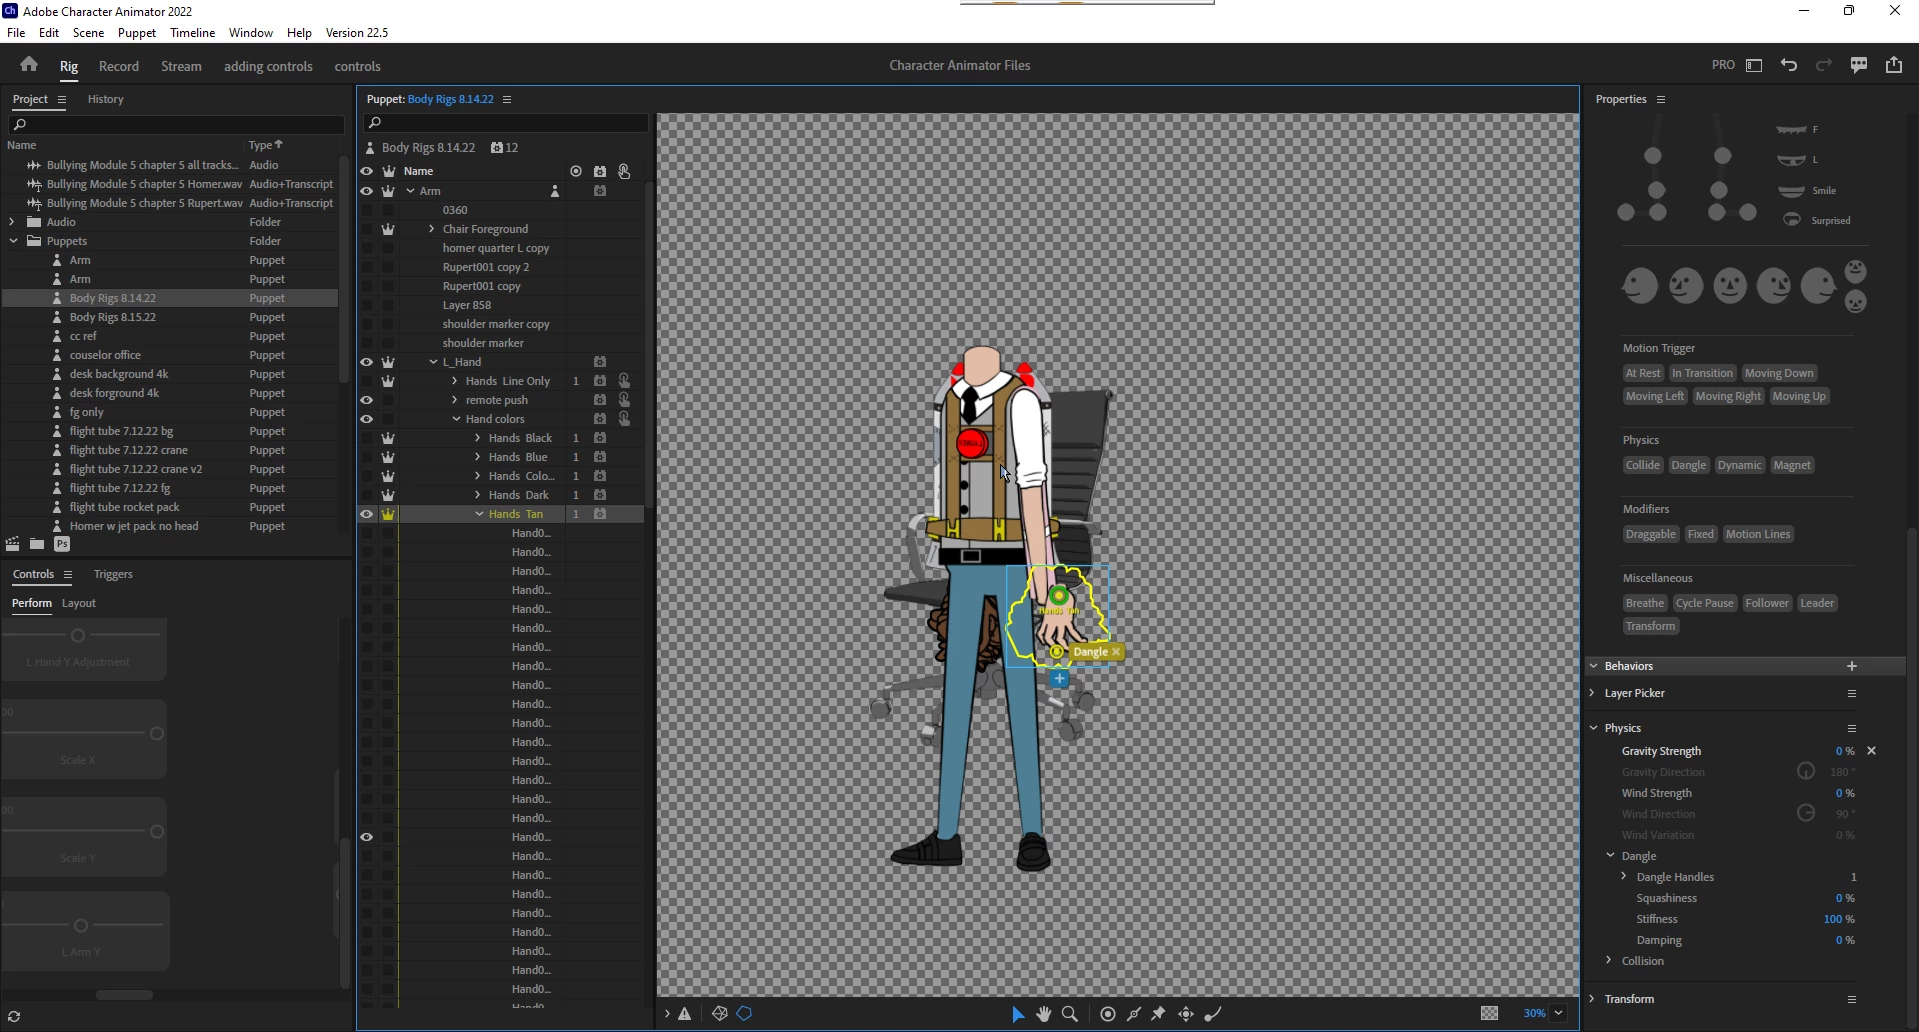The height and width of the screenshot is (1032, 1919).
Task: Apply the Draggable modifier tag
Action: tap(1651, 534)
